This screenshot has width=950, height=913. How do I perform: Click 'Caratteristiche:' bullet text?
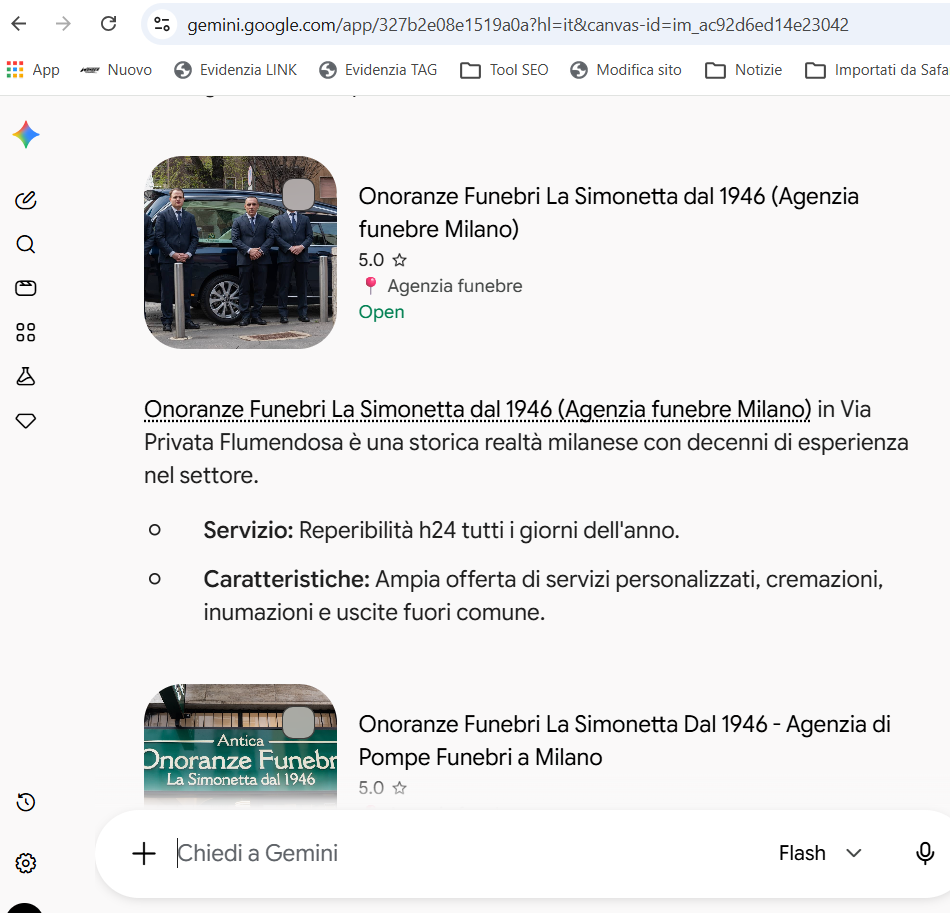287,579
